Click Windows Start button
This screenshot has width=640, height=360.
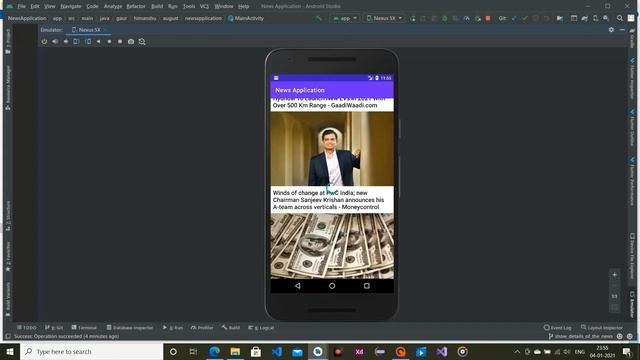click(x=10, y=351)
